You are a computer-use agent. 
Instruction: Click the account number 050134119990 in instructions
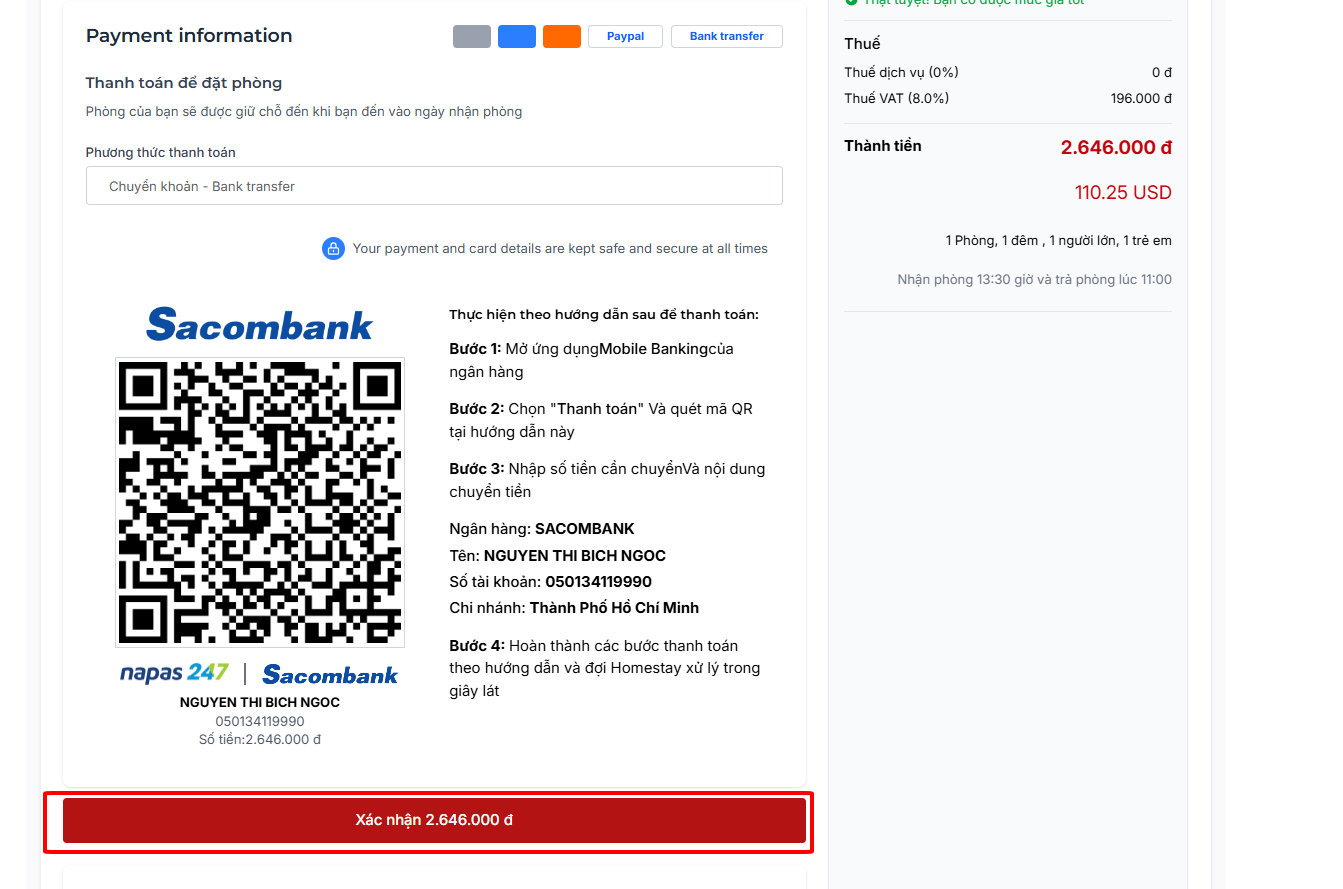click(598, 582)
